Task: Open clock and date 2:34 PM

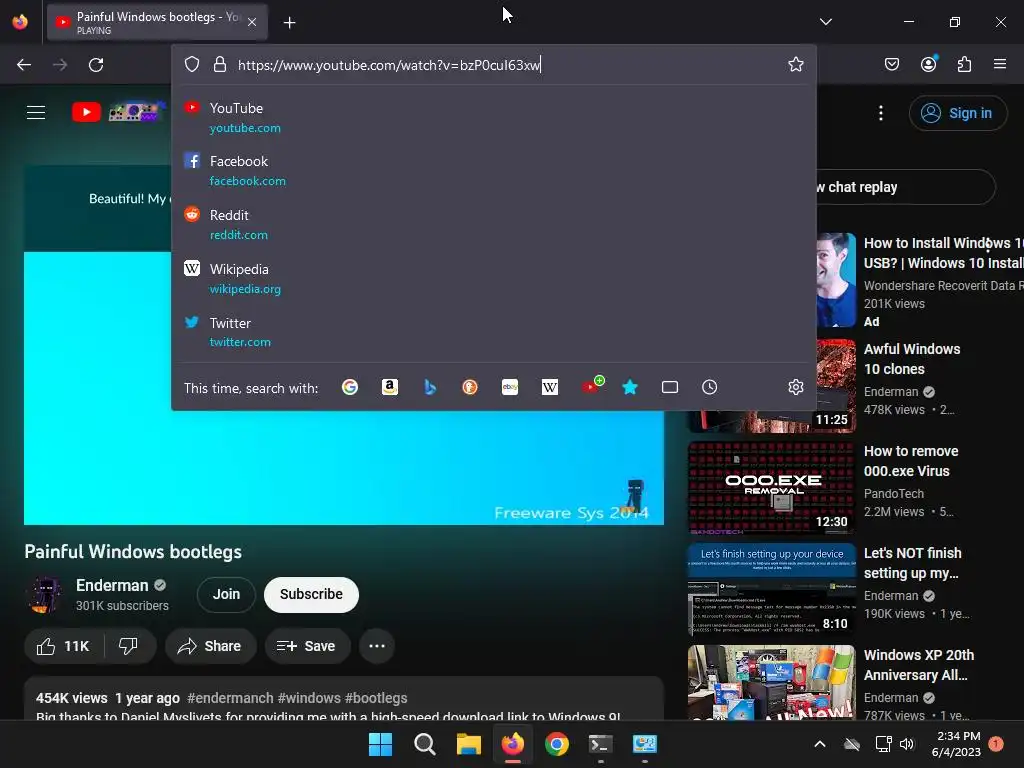Action: (x=955, y=744)
